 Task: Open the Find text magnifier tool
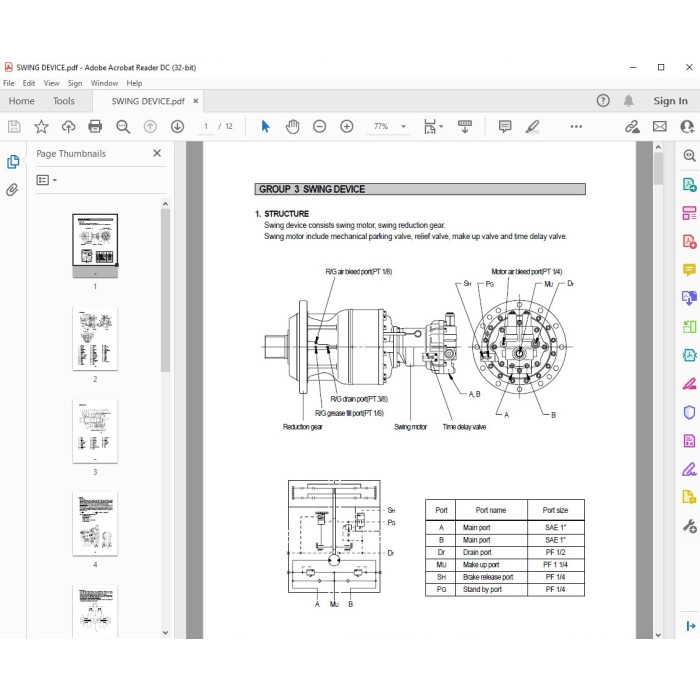tap(123, 127)
